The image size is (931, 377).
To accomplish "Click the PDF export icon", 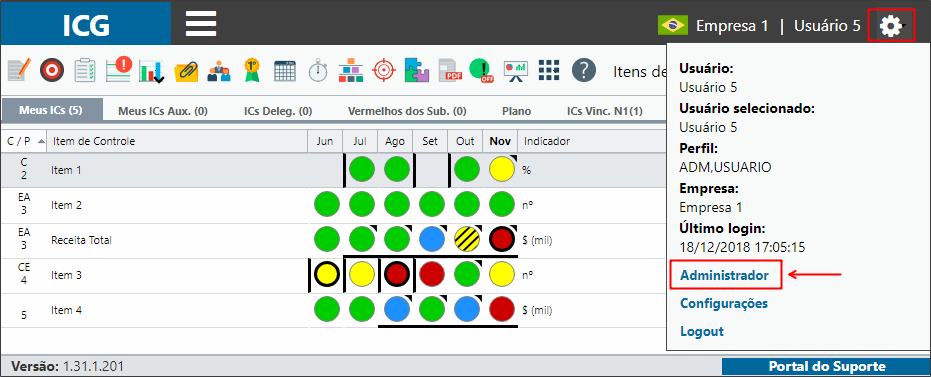I will [x=450, y=71].
